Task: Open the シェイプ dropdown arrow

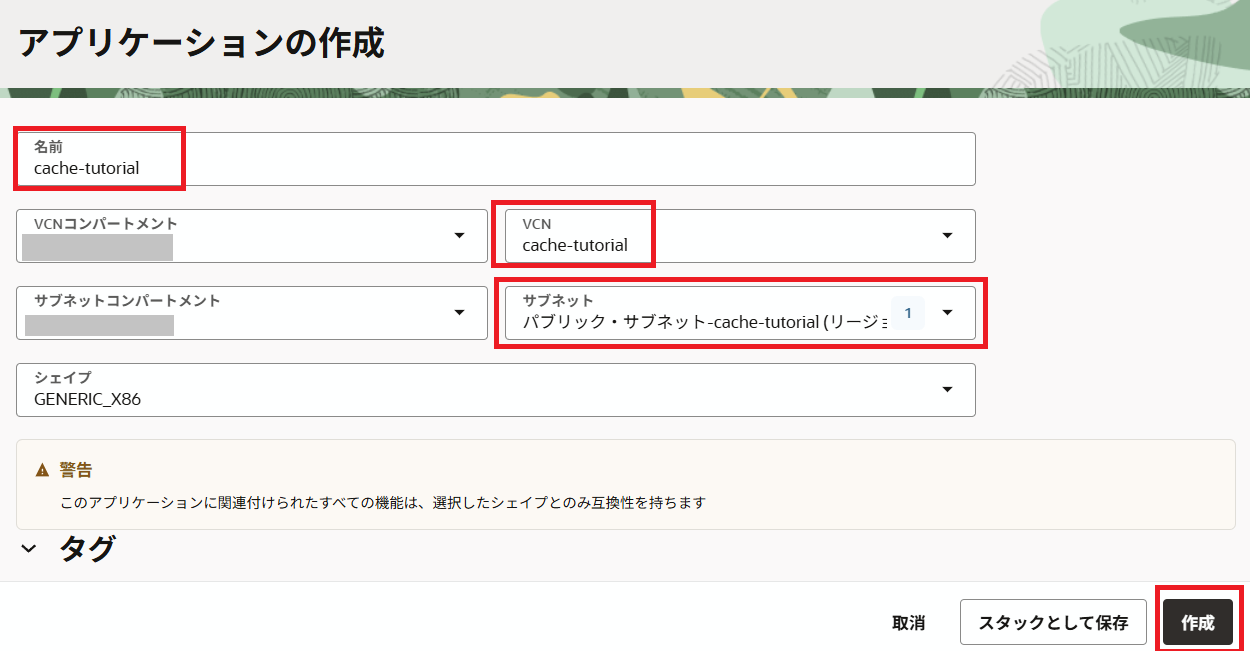Action: (x=947, y=390)
